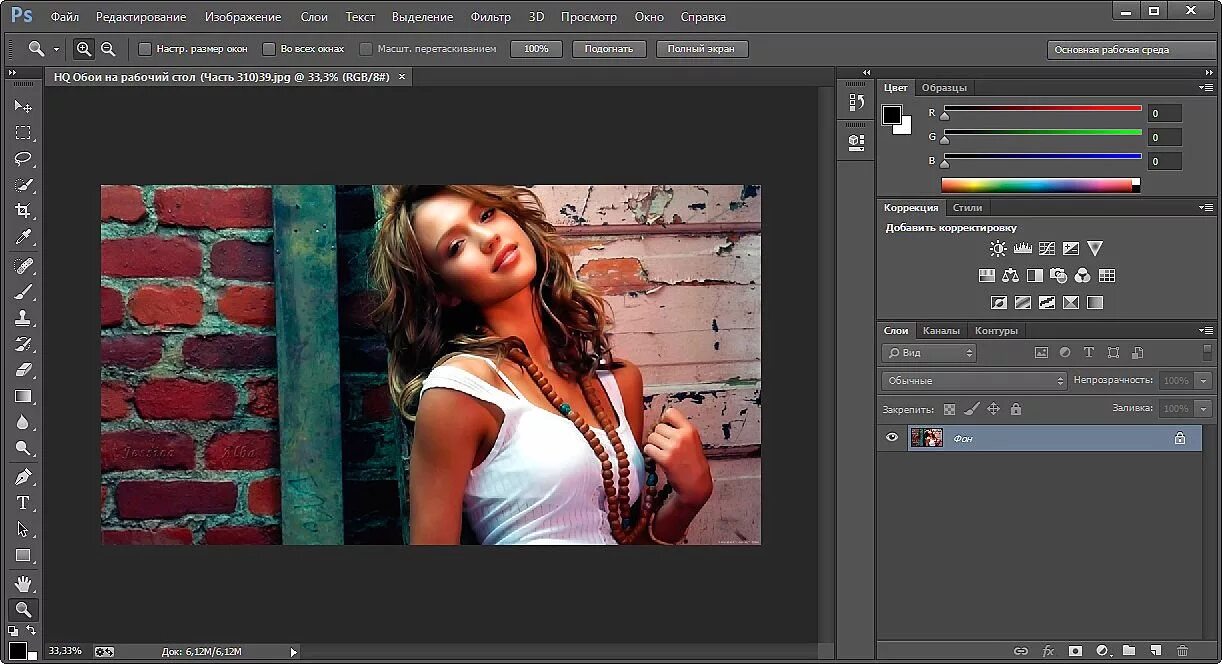Select the Rectangular Marquee tool
Screen dimensions: 1222x664
23,132
